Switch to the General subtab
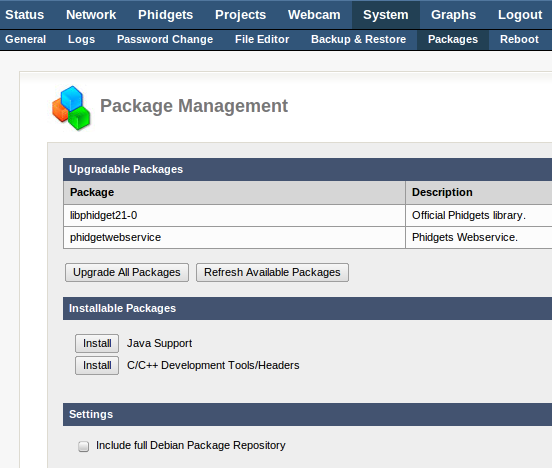Screen dimensions: 552x468 tap(26, 39)
